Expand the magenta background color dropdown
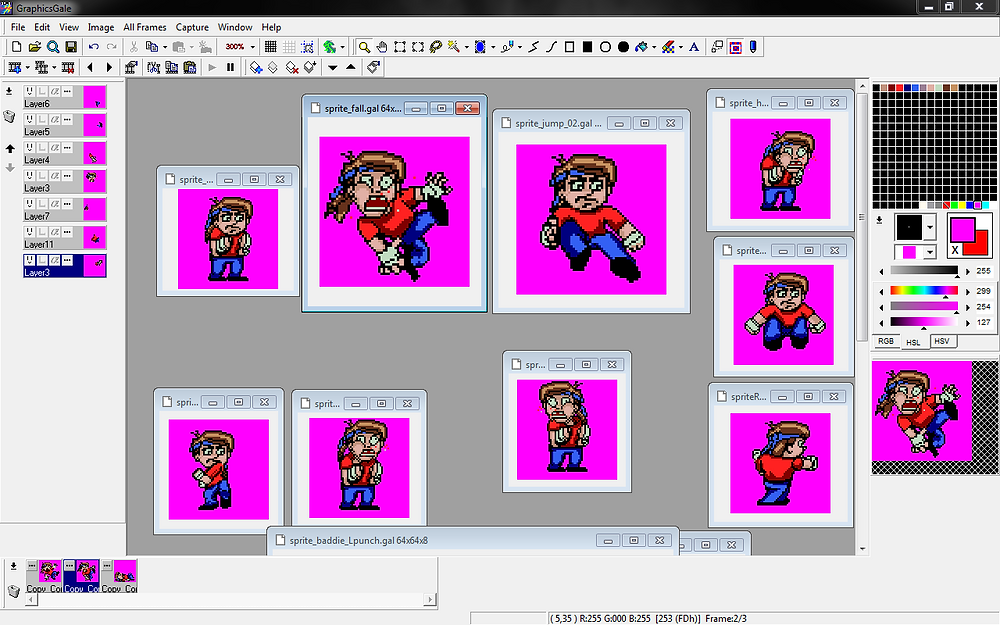The image size is (1000, 625). [930, 252]
